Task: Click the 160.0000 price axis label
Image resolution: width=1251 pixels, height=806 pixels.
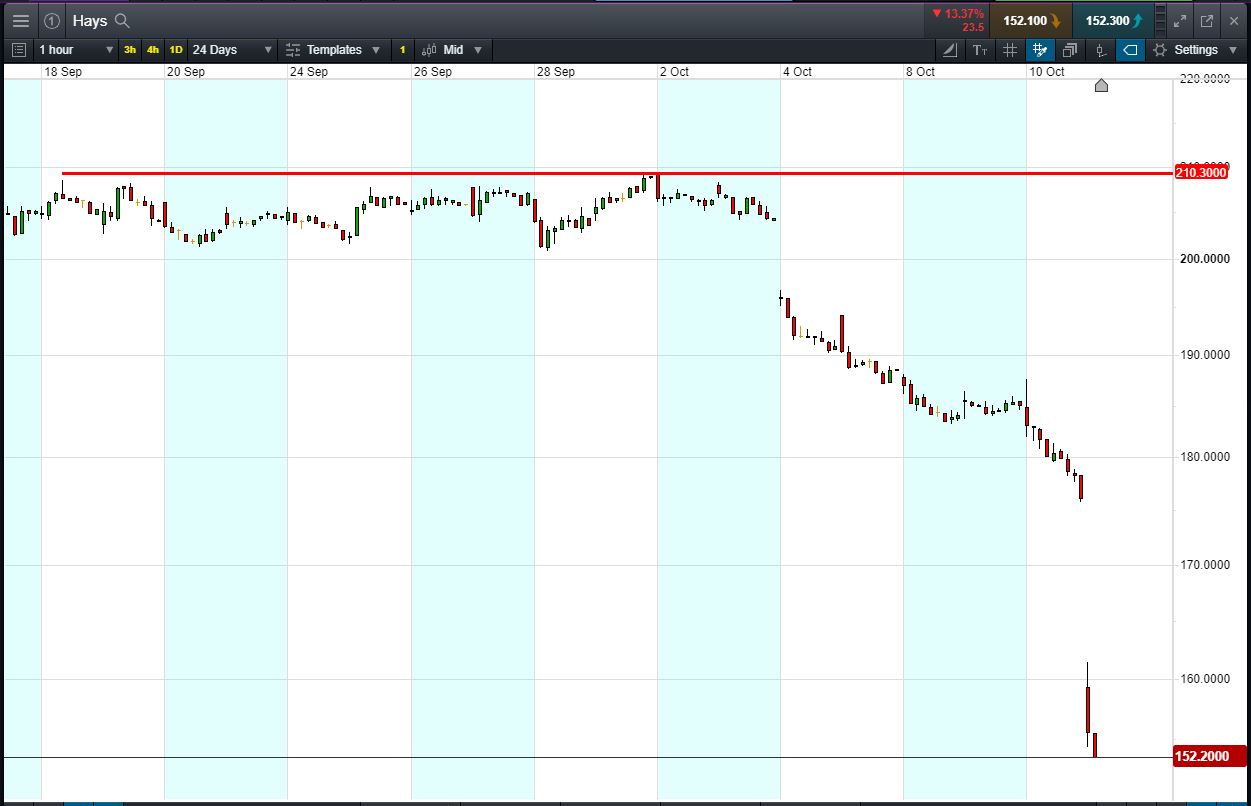Action: point(1205,679)
